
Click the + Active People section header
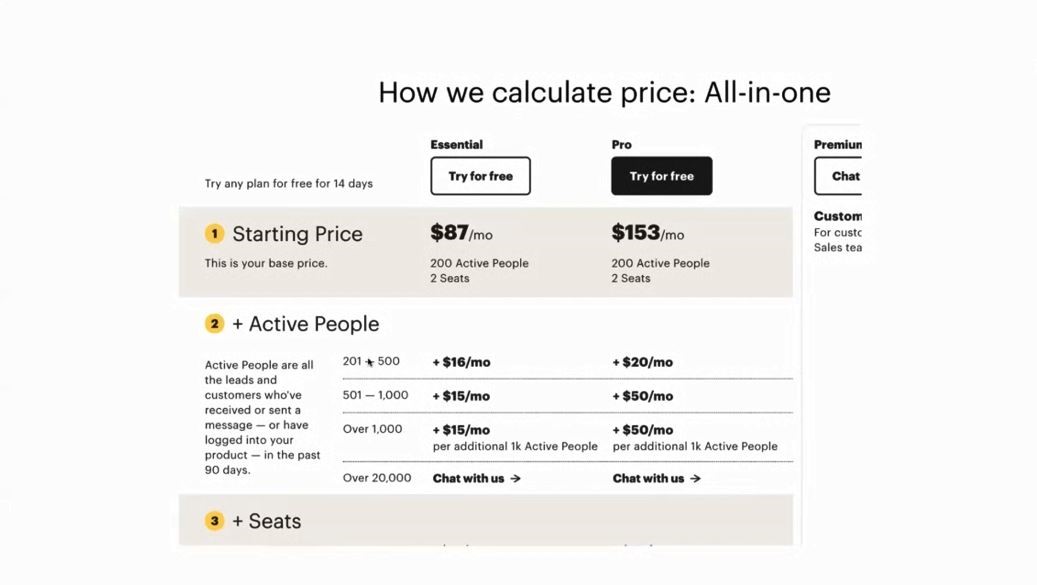pos(306,324)
